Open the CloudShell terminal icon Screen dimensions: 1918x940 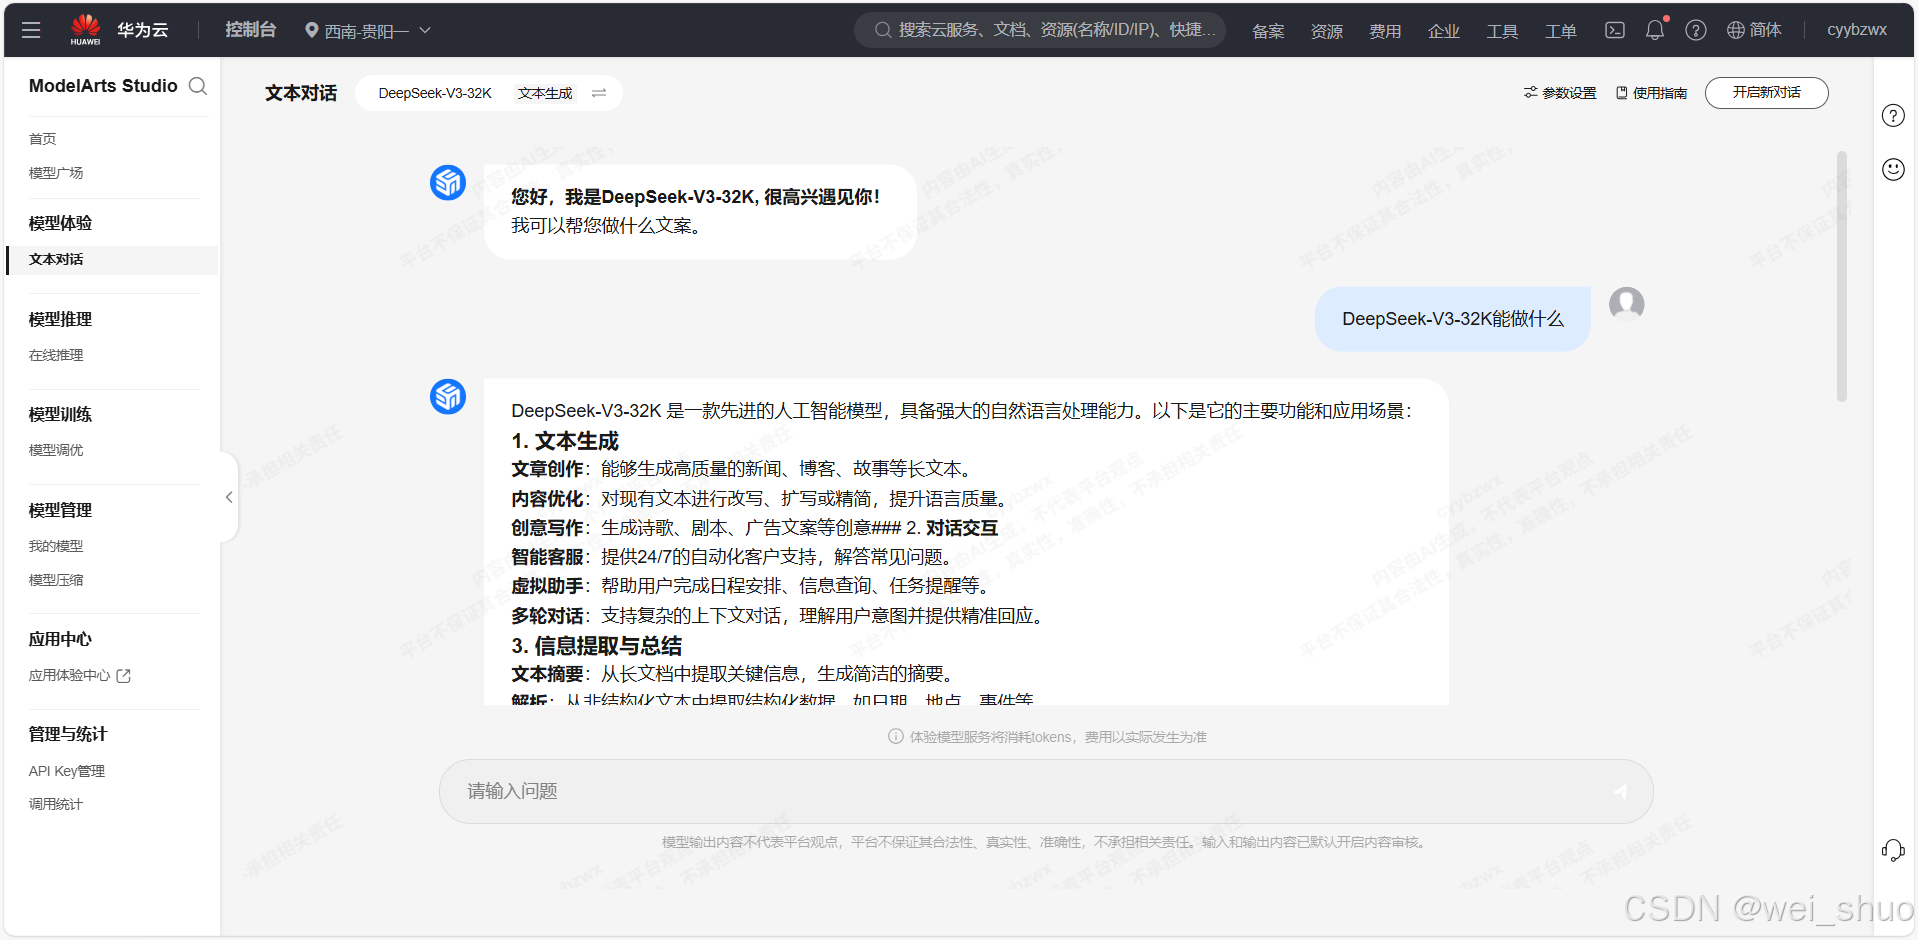click(1615, 30)
